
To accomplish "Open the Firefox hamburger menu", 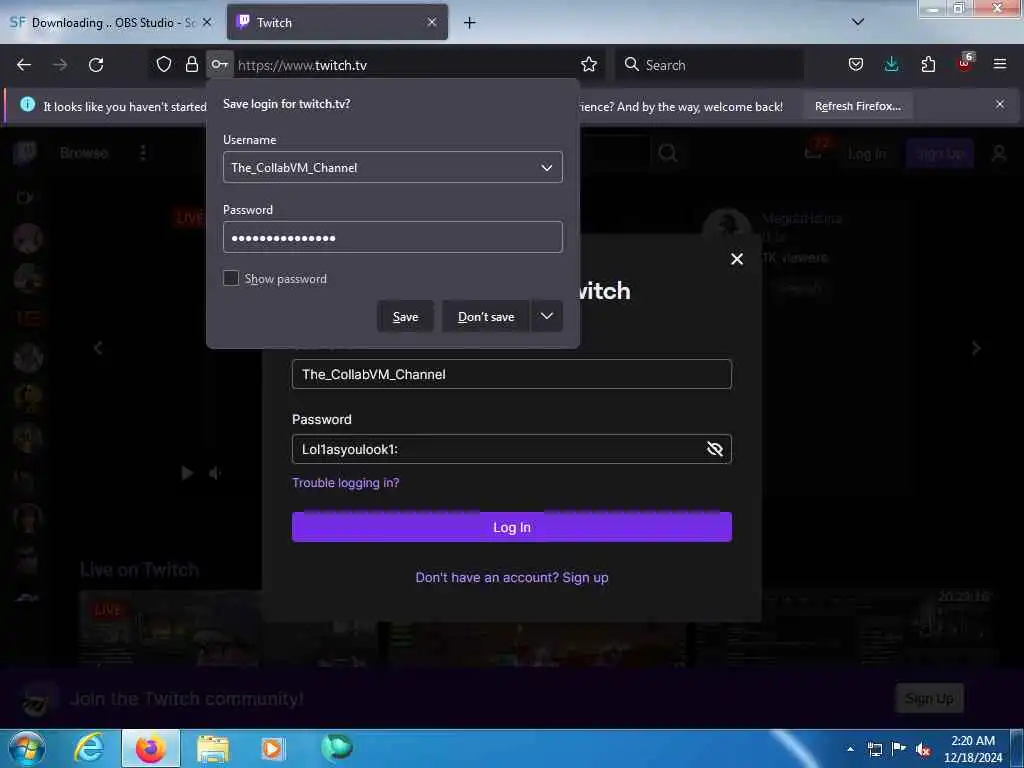I will tap(1000, 65).
